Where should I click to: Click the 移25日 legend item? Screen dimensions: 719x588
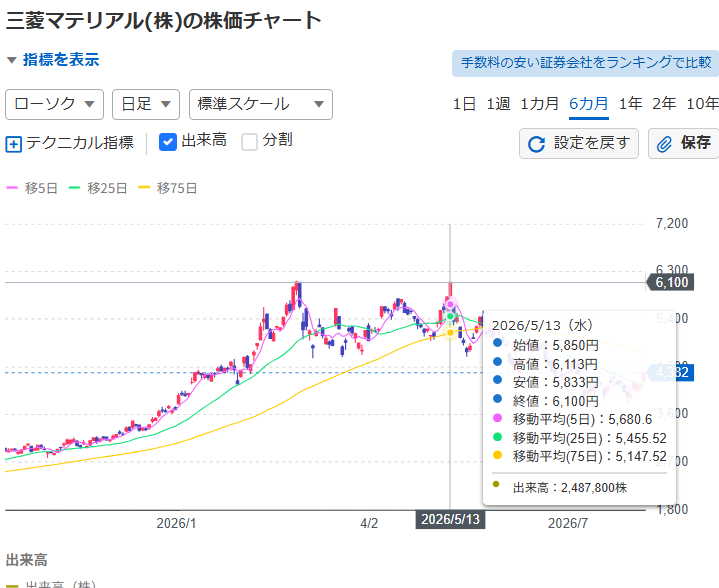(x=98, y=188)
